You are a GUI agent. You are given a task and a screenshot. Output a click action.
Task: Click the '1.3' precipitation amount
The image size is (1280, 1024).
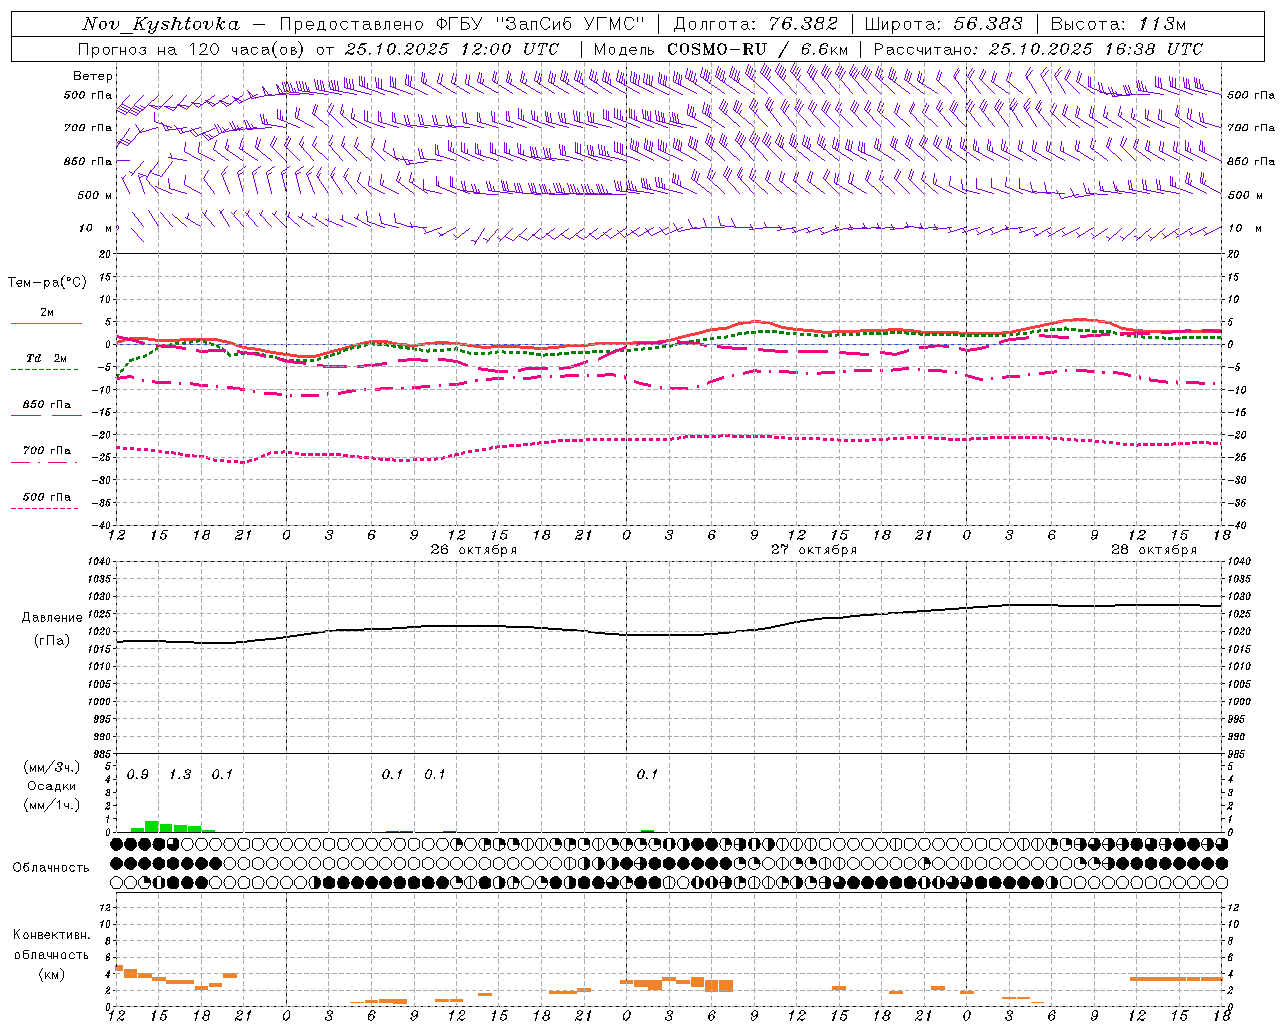tap(180, 775)
